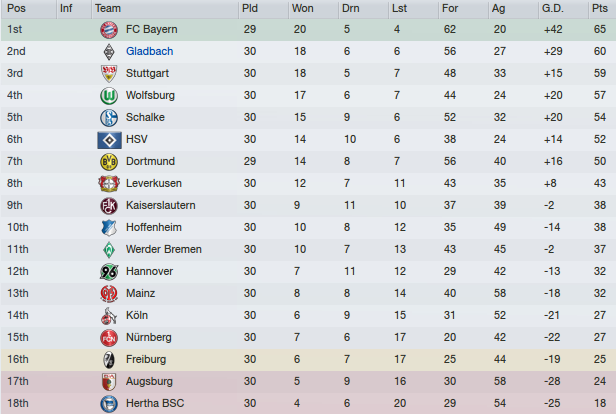Click the FC Bayern club crest
This screenshot has width=616, height=414.
tap(109, 29)
